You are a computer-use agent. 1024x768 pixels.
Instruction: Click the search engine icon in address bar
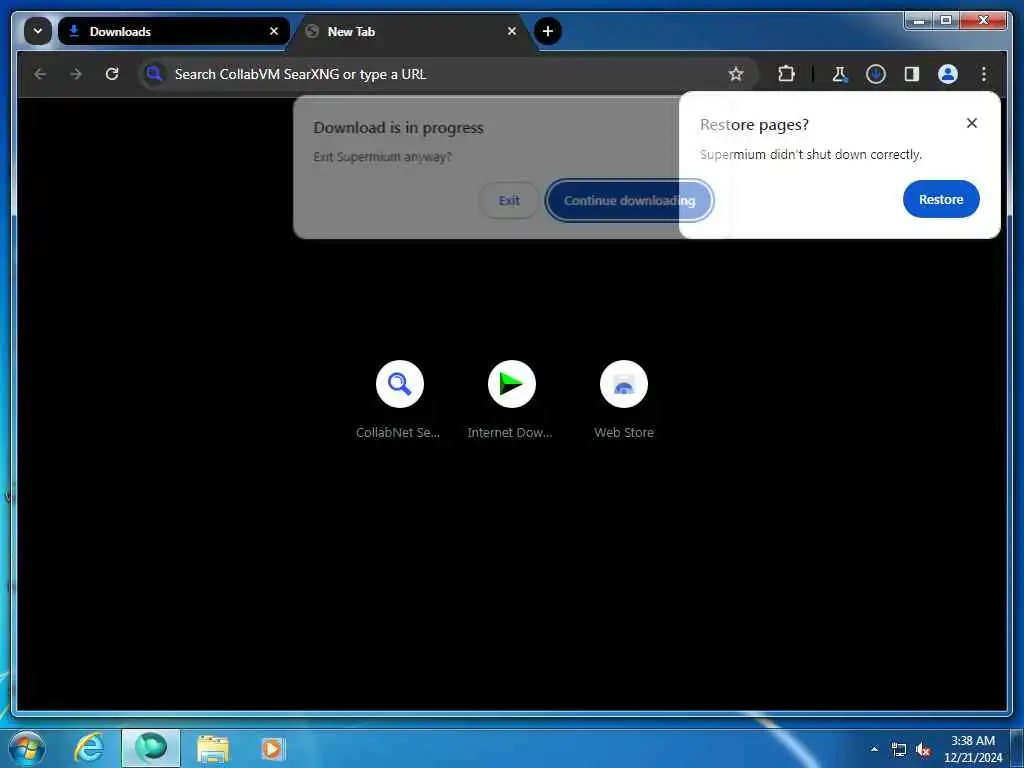(154, 74)
